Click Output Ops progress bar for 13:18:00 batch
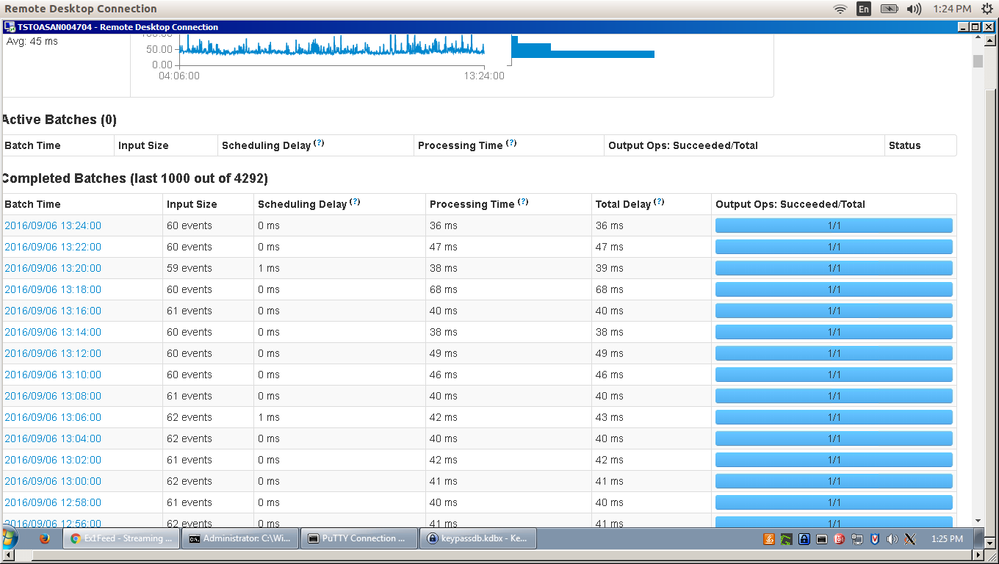 pos(833,290)
